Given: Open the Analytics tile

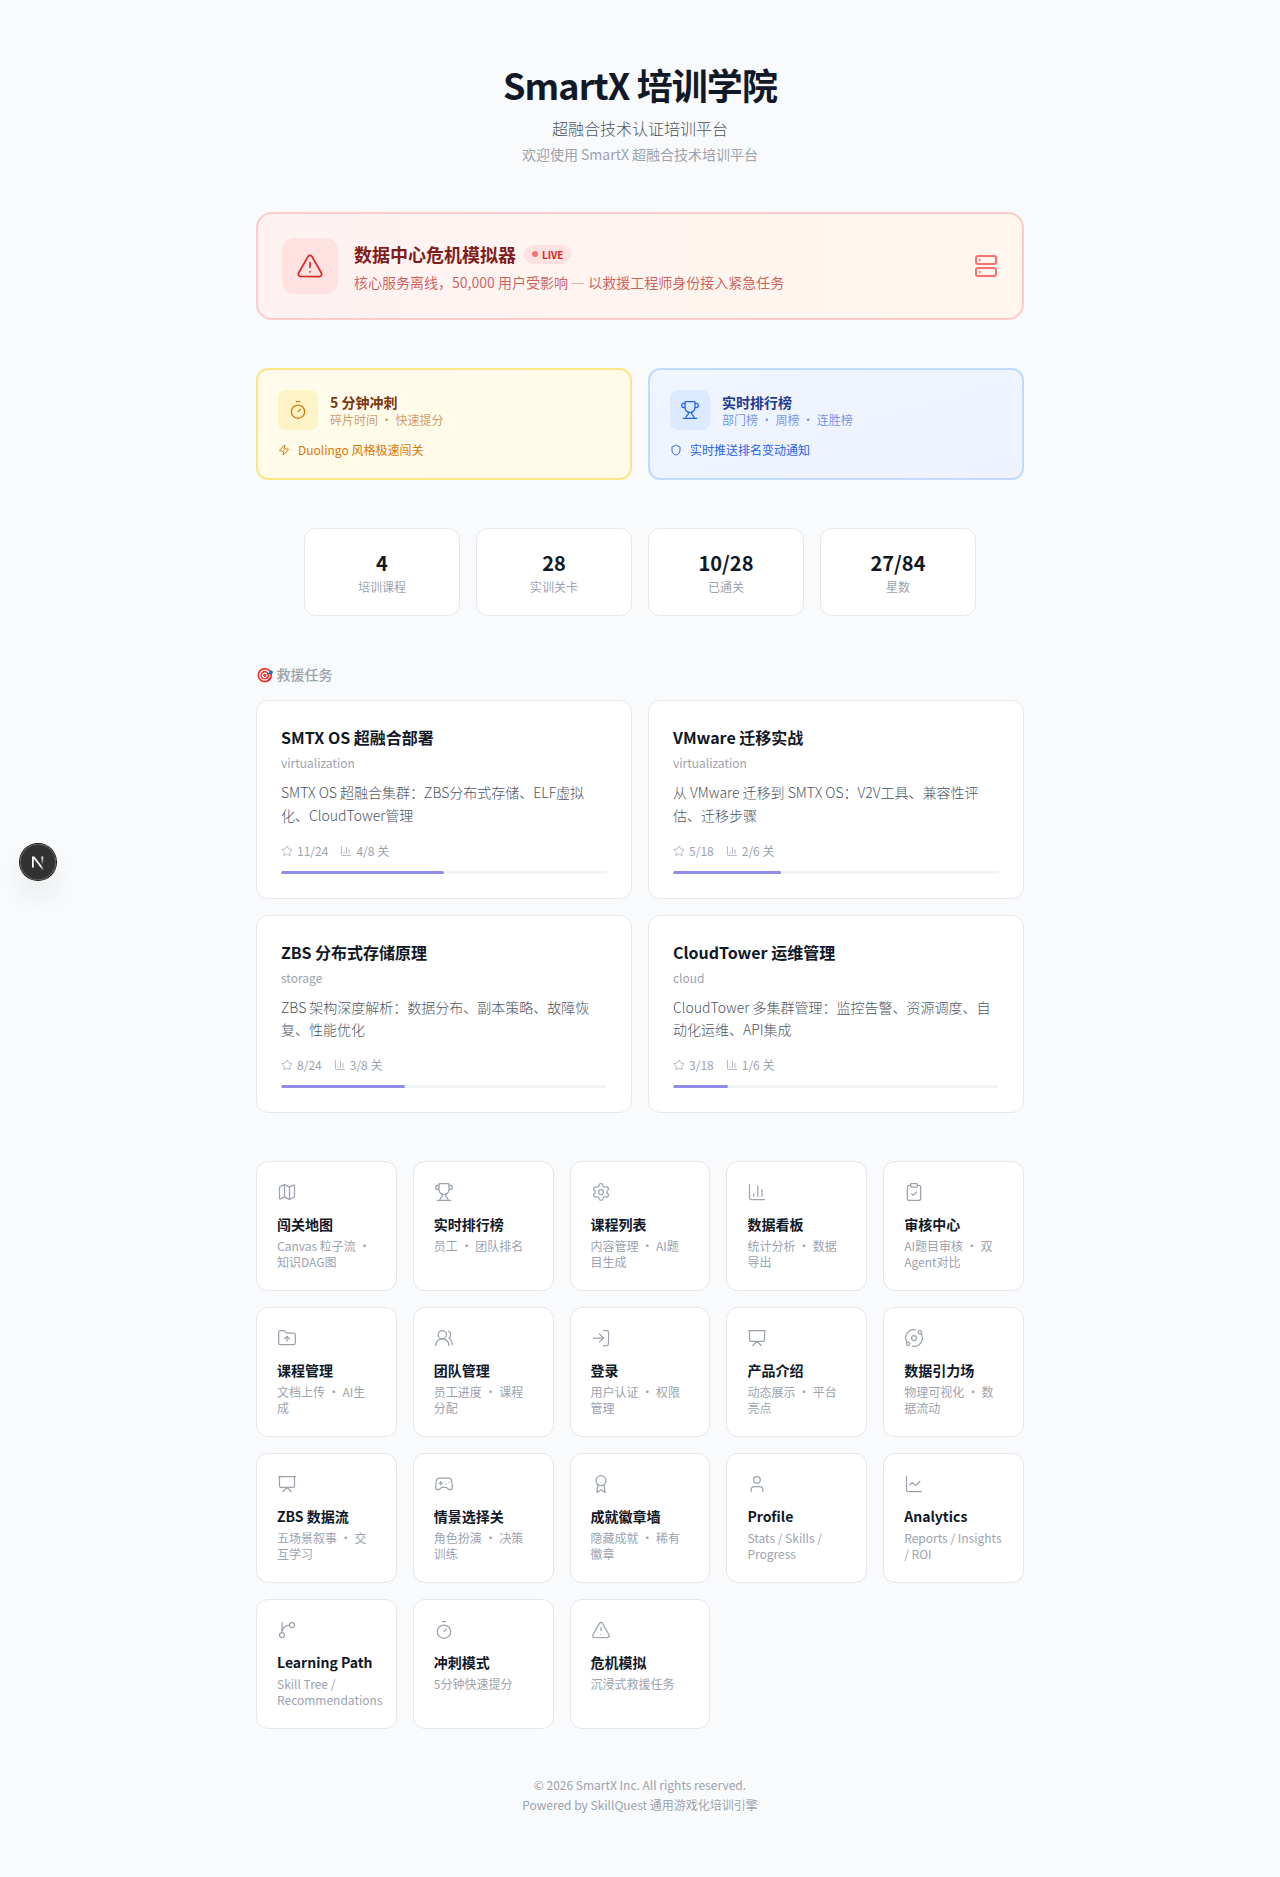Looking at the screenshot, I should (x=952, y=1518).
